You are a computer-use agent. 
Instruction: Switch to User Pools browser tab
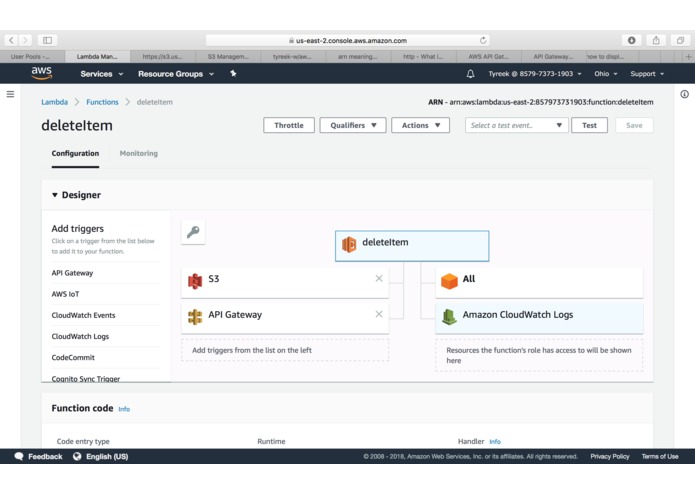point(32,57)
